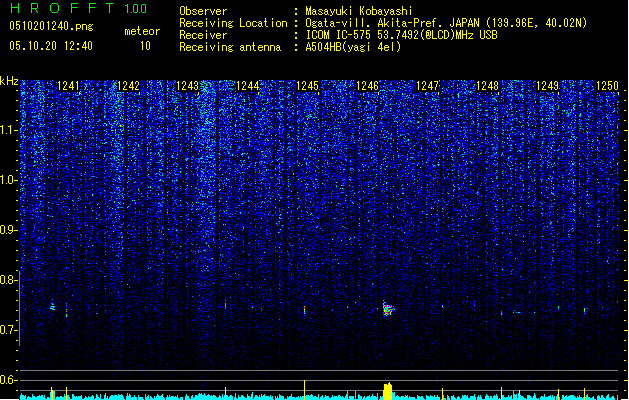629x400 pixels.
Task: Click the 1247 time marker
Action: [x=428, y=86]
